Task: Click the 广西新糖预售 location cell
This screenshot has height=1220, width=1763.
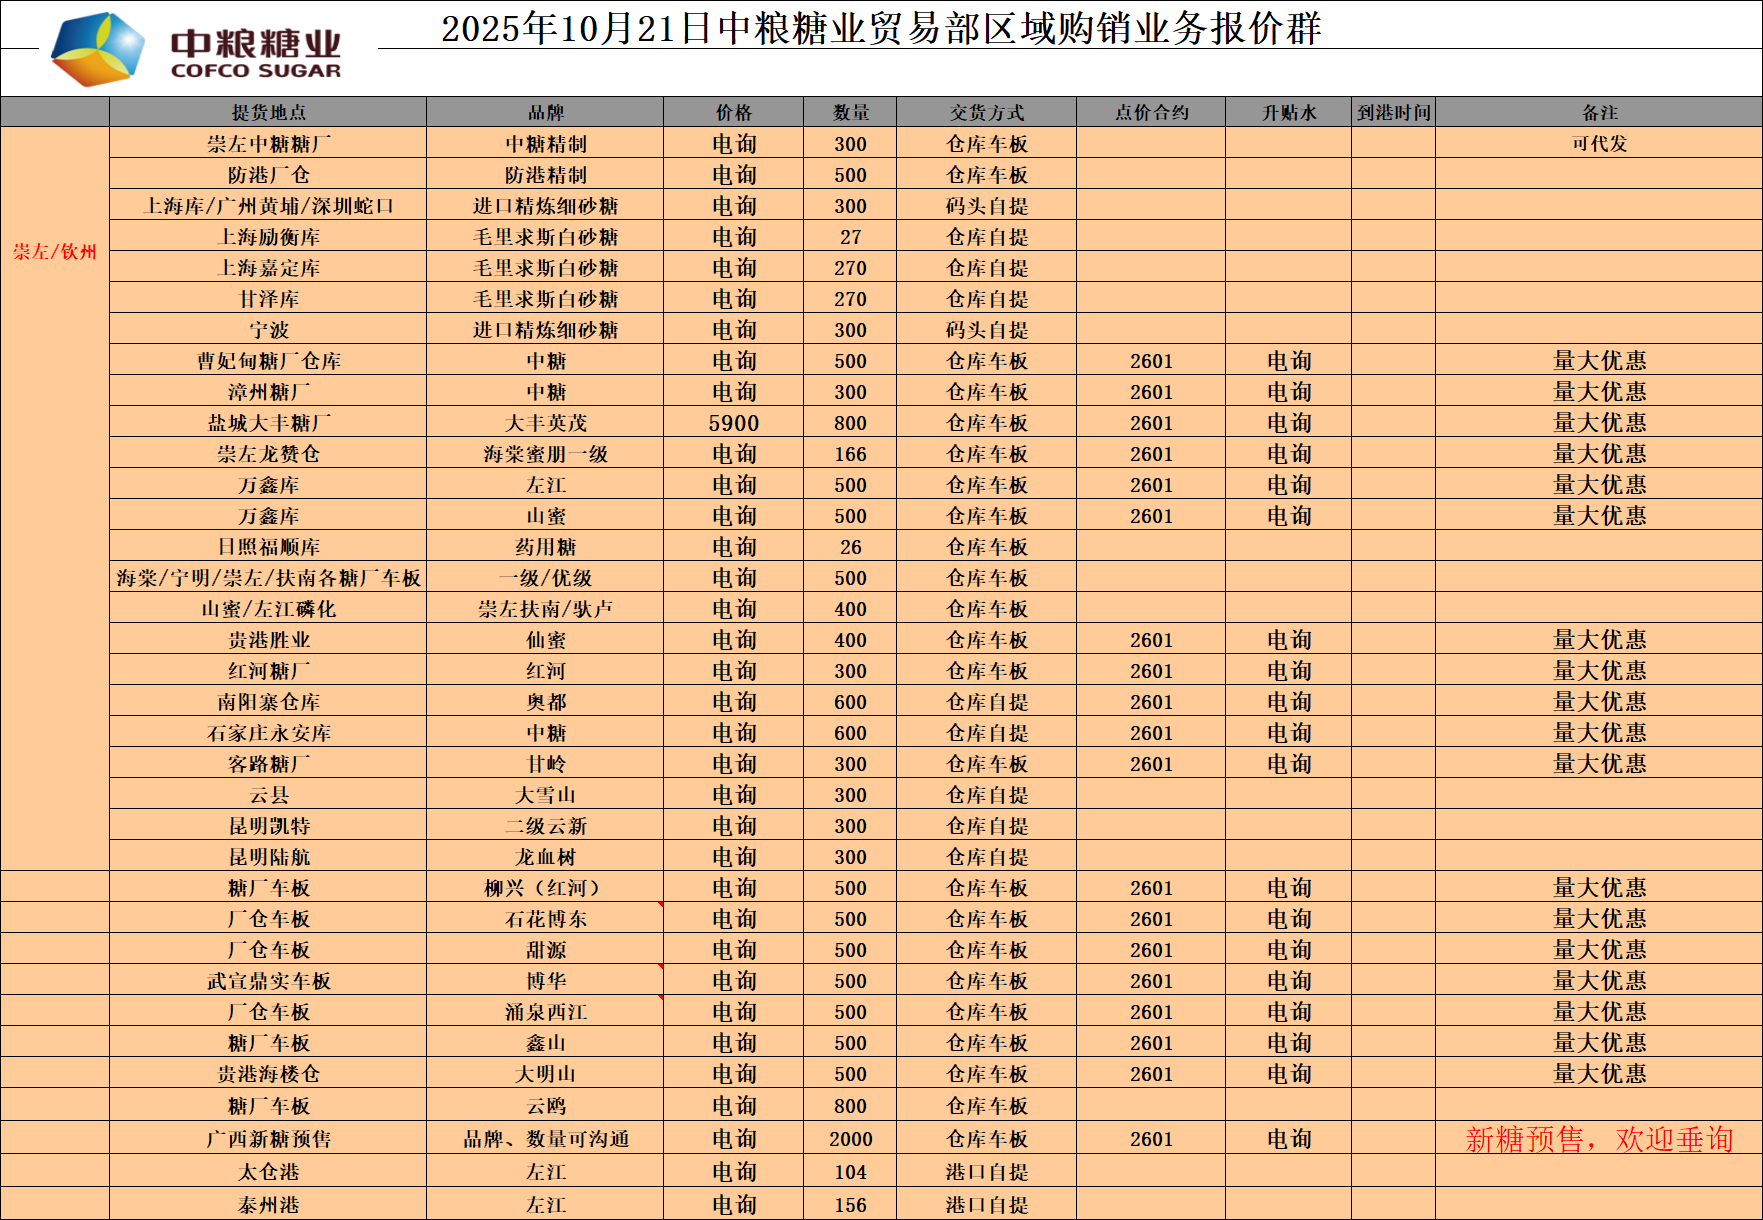Action: [x=268, y=1139]
